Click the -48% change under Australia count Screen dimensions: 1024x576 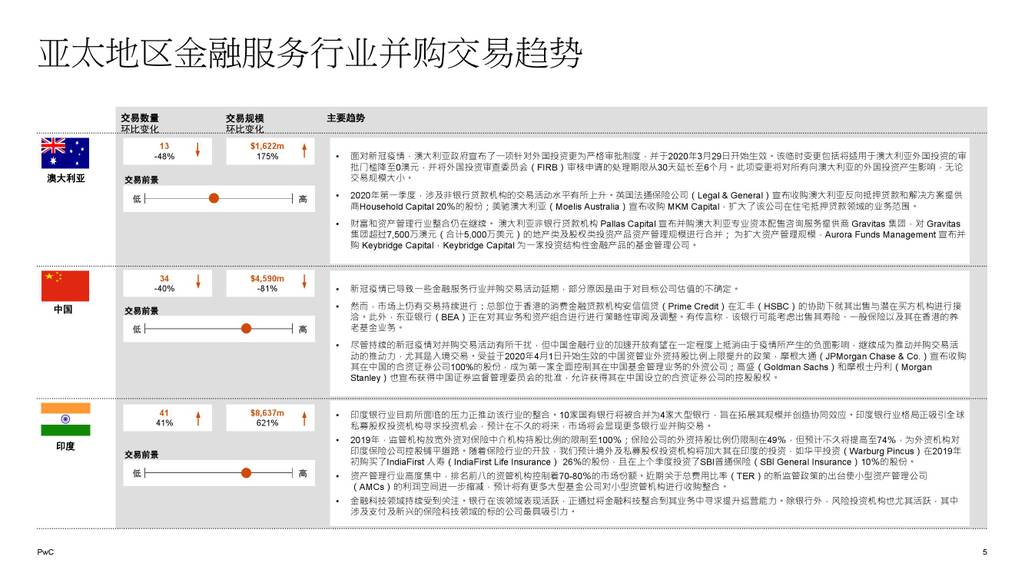coord(164,157)
